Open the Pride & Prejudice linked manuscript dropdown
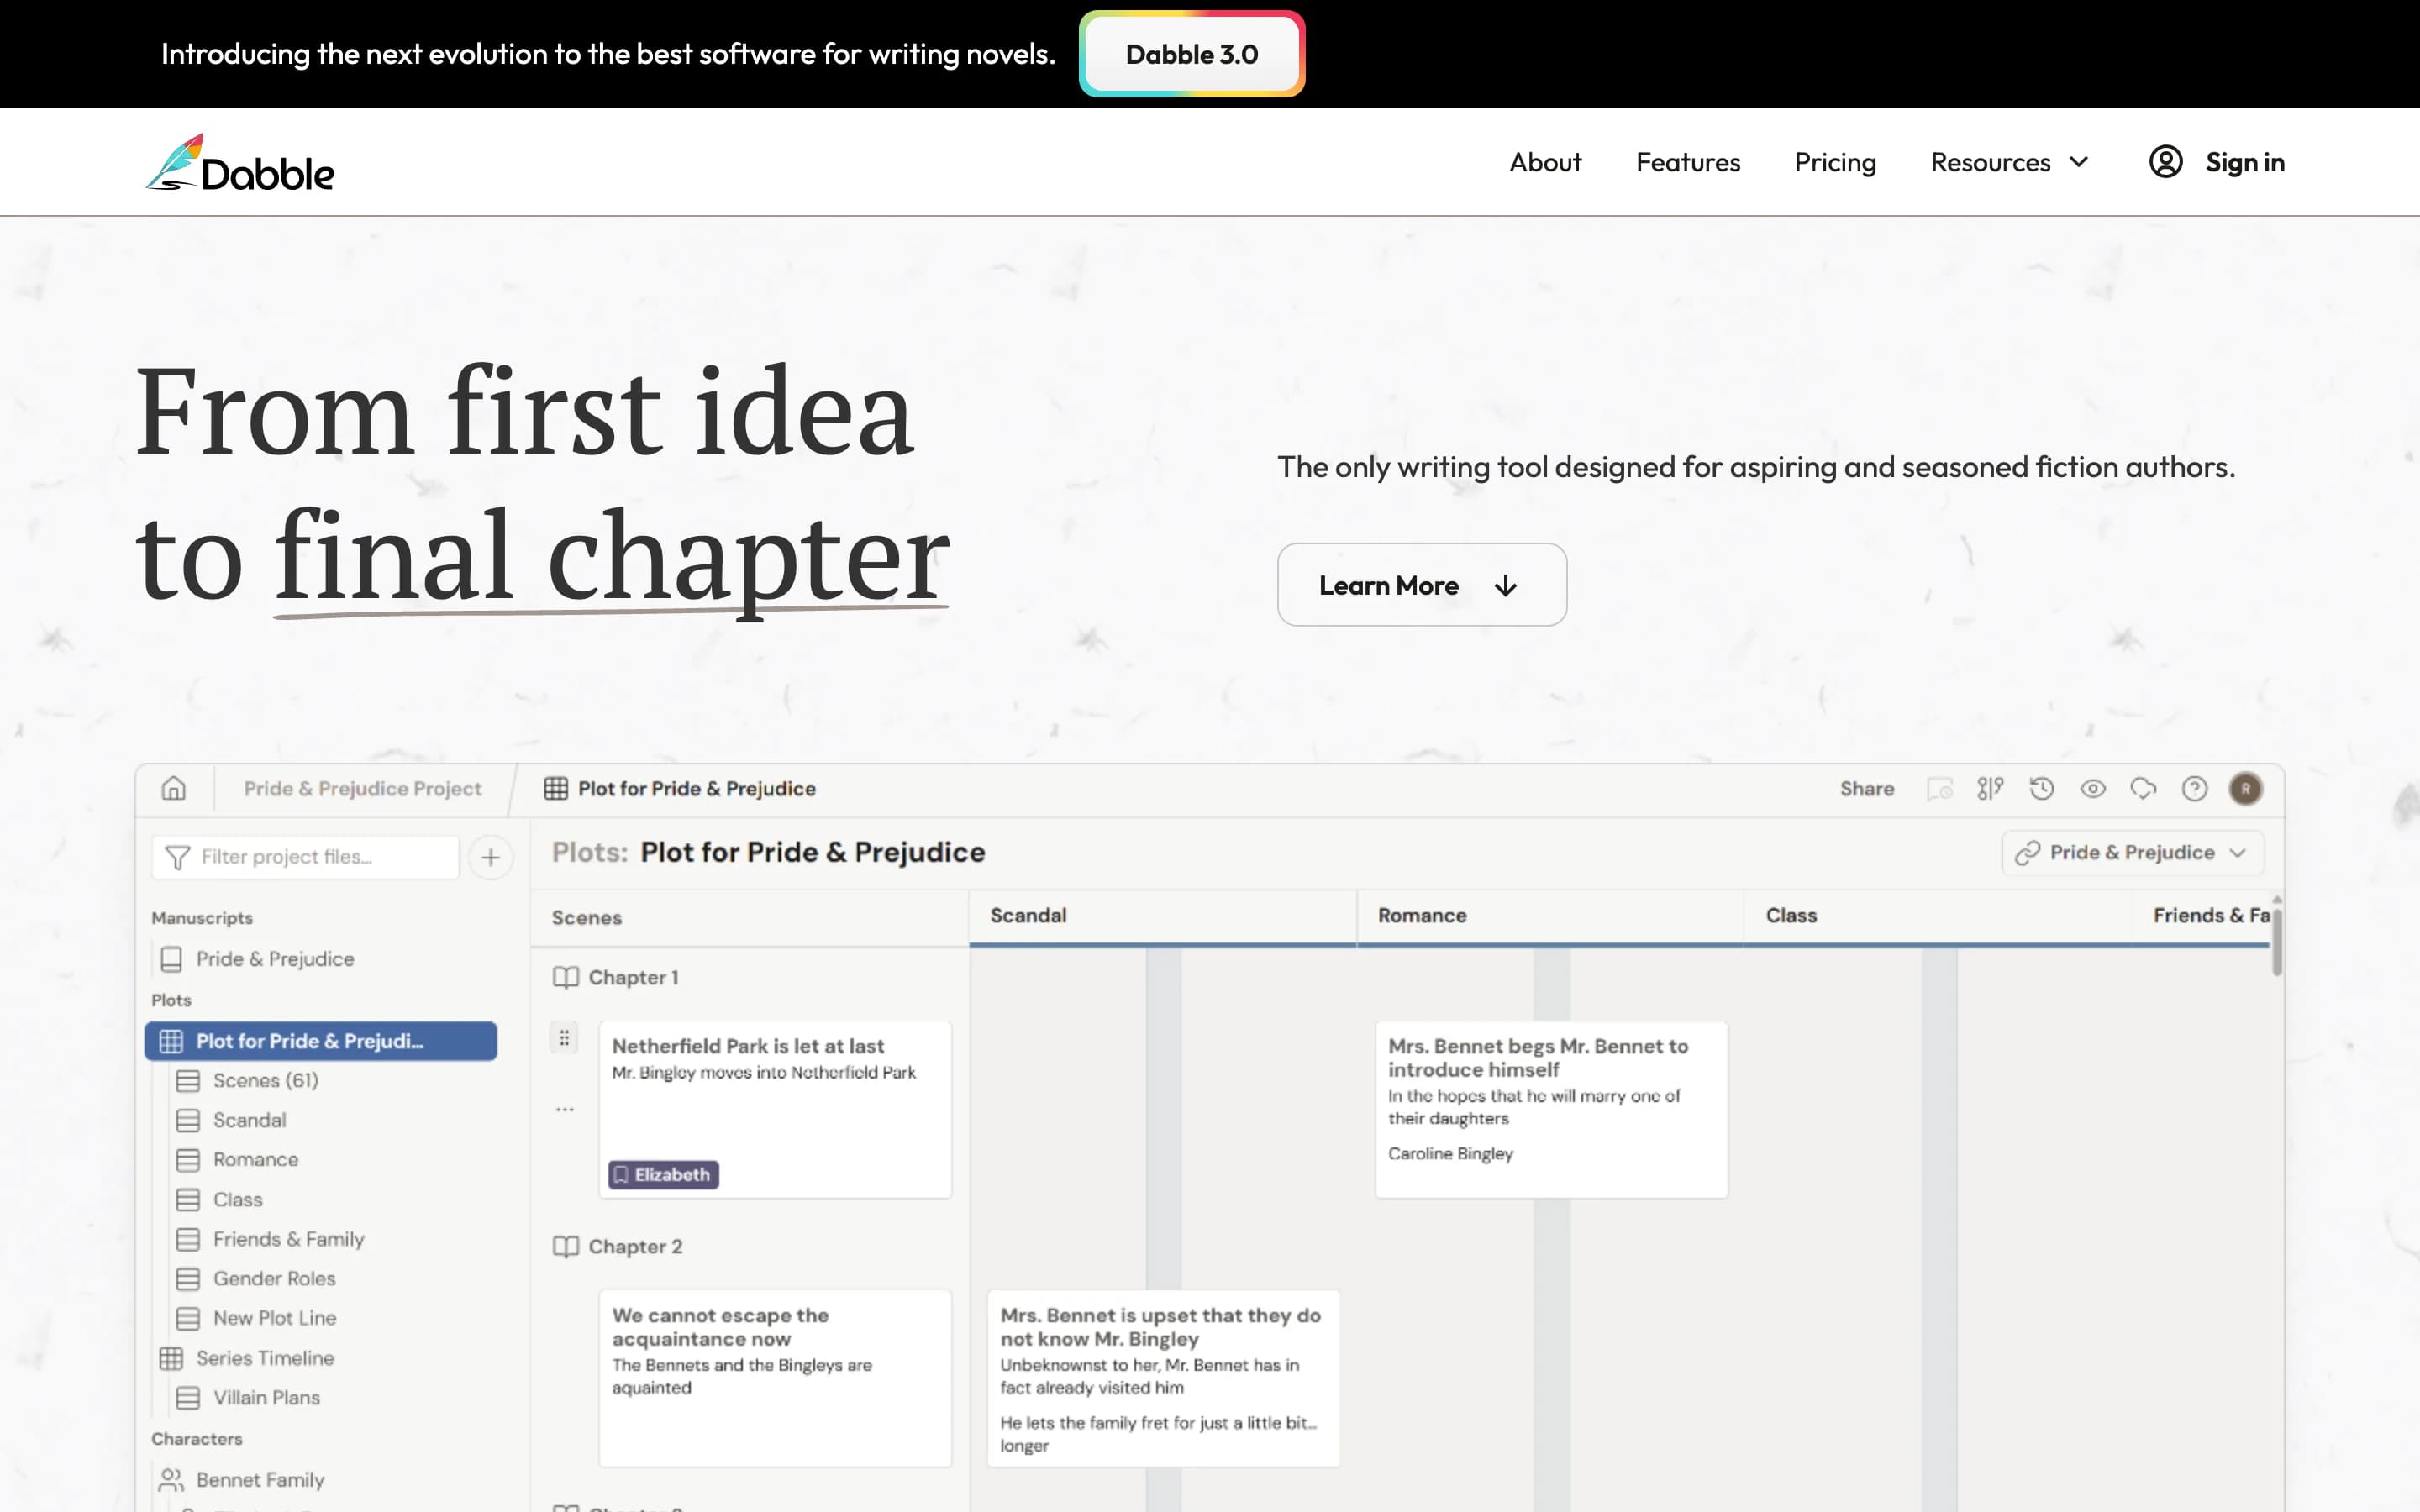This screenshot has height=1512, width=2420. (x=2132, y=853)
